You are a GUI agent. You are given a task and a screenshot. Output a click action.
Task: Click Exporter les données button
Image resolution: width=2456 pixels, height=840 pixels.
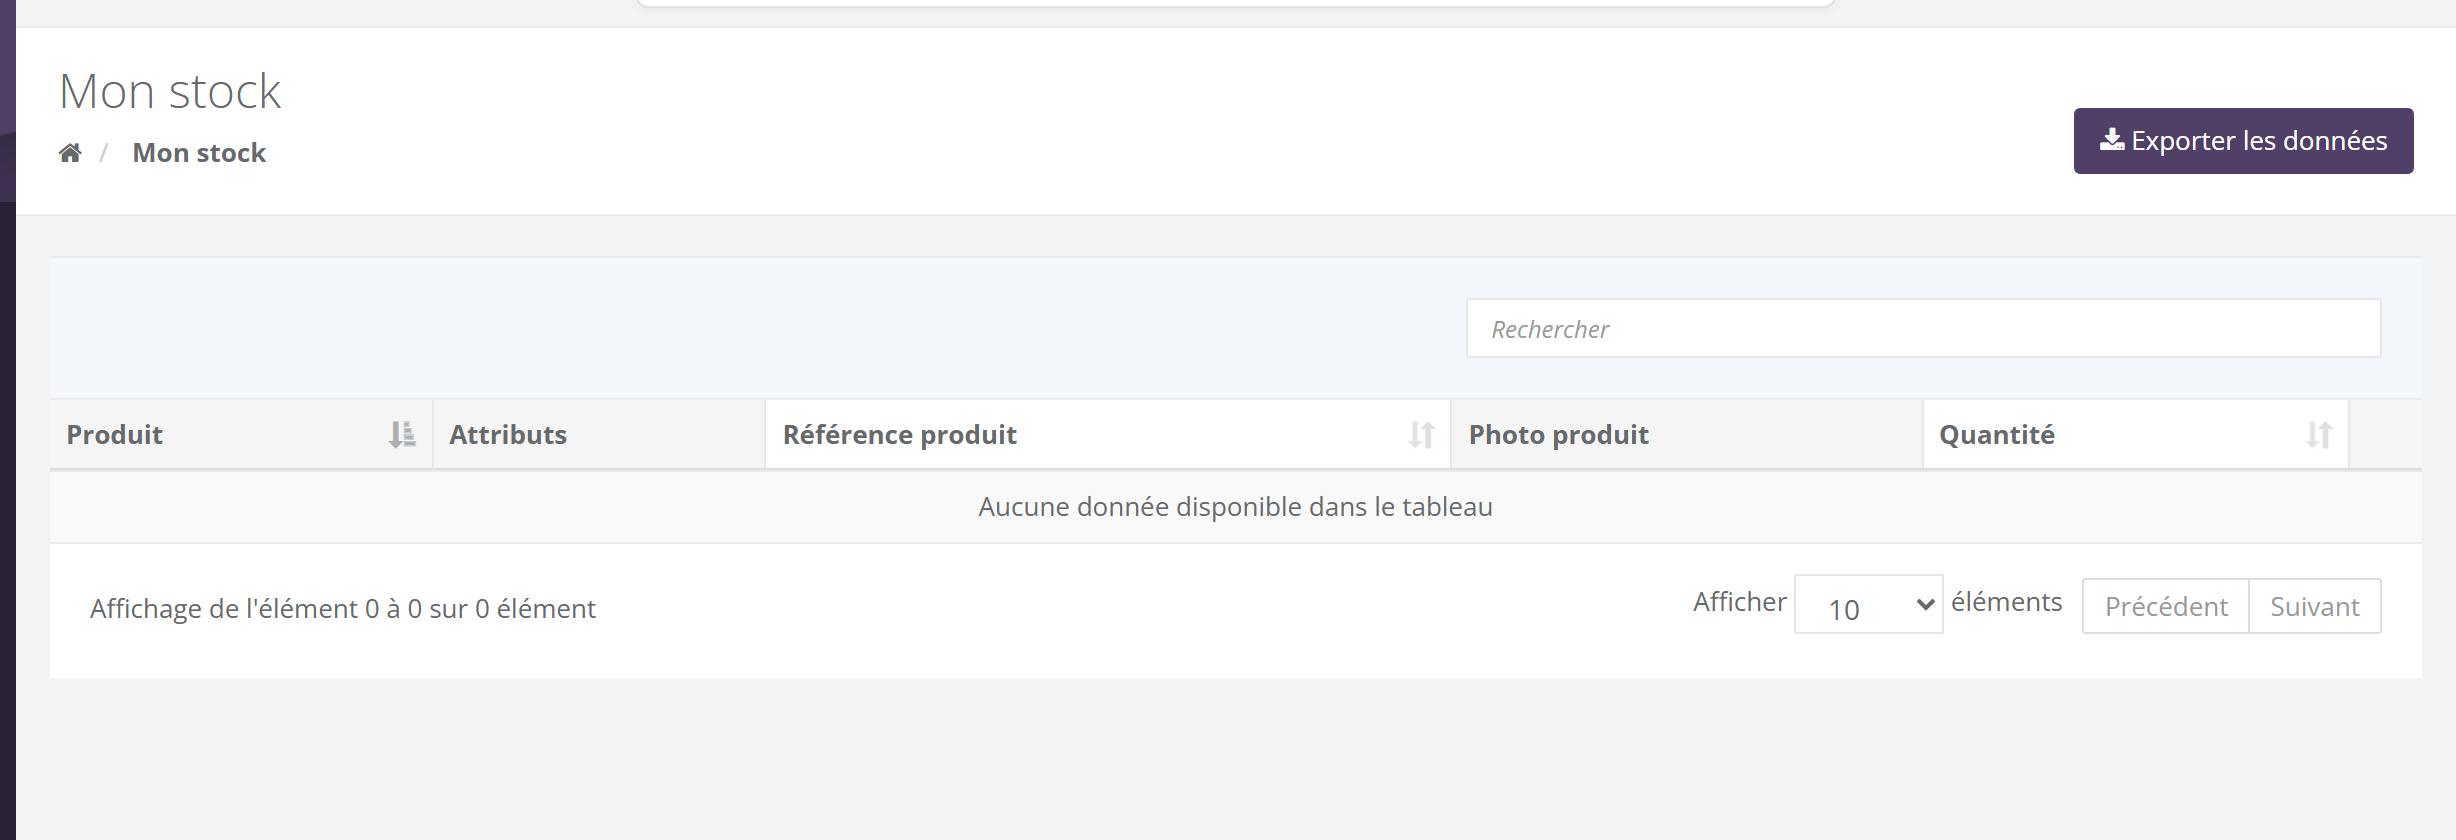click(2243, 141)
